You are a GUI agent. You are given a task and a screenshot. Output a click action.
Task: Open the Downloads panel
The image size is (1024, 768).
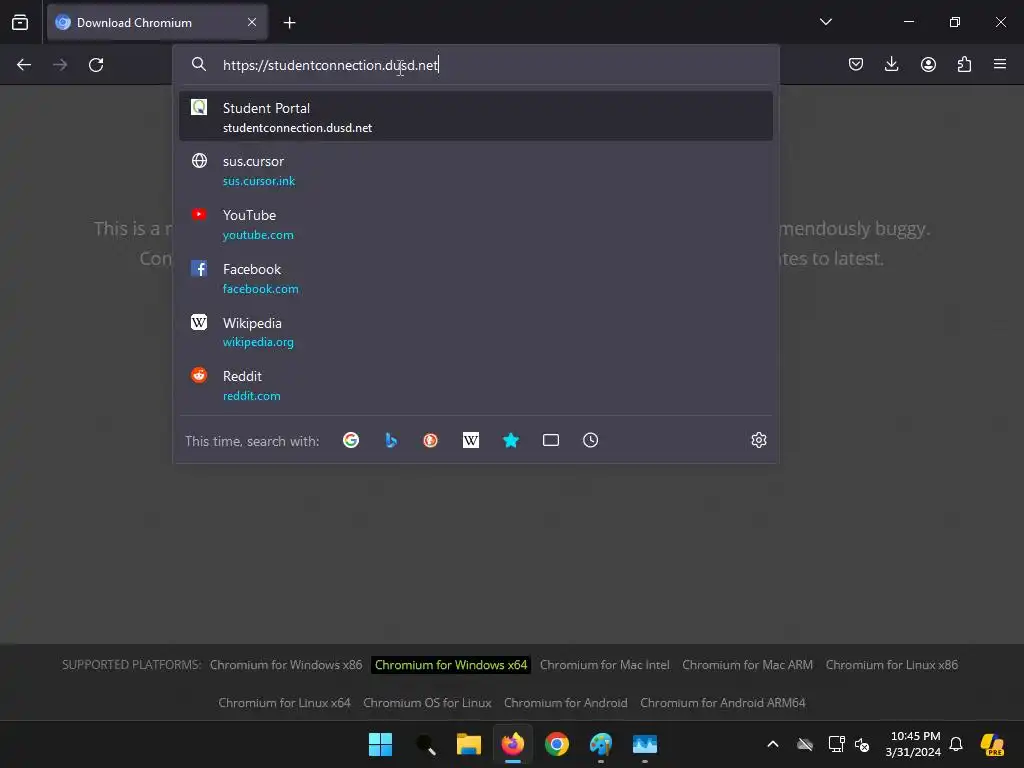pyautogui.click(x=891, y=64)
